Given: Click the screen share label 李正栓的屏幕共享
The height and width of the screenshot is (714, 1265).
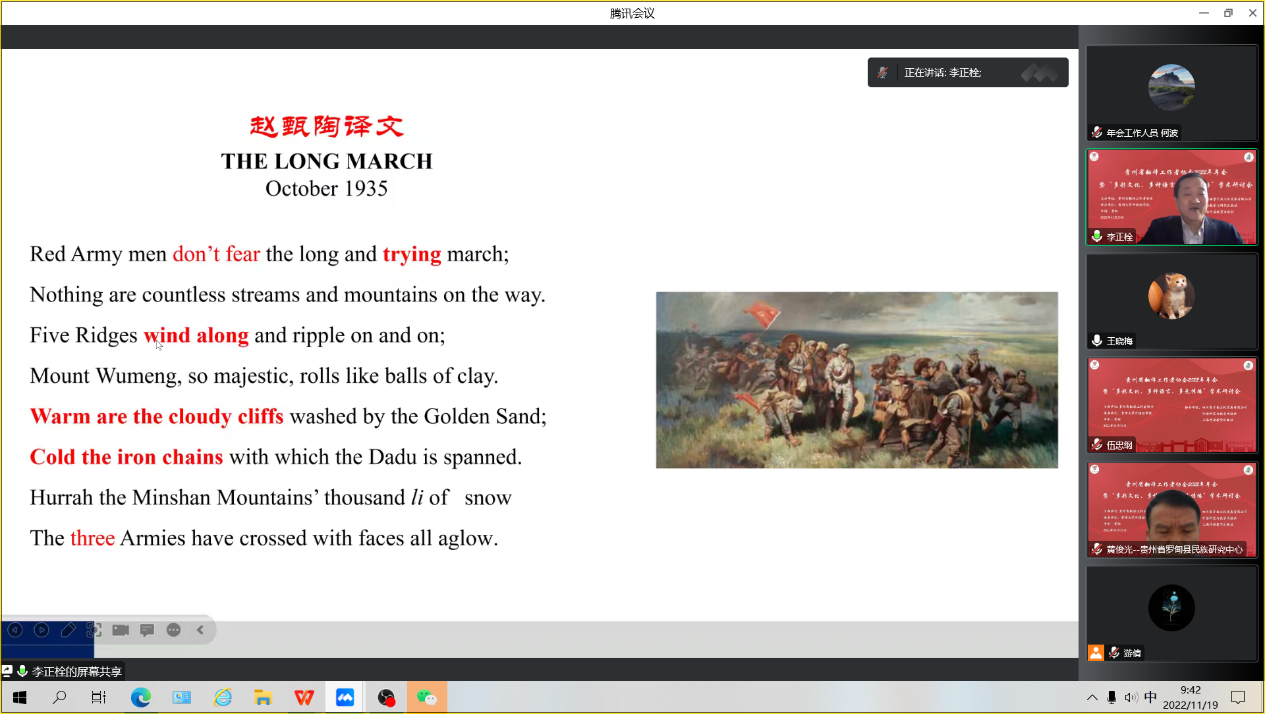Looking at the screenshot, I should (77, 672).
